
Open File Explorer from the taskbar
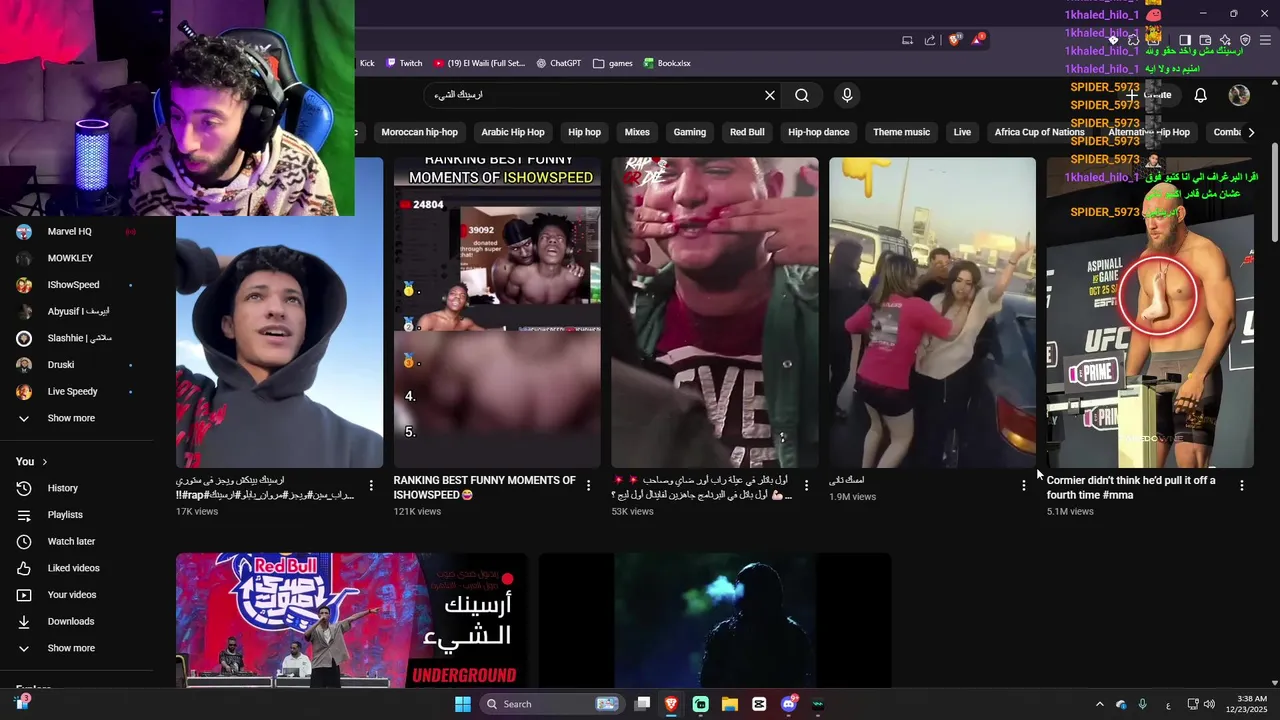[730, 704]
